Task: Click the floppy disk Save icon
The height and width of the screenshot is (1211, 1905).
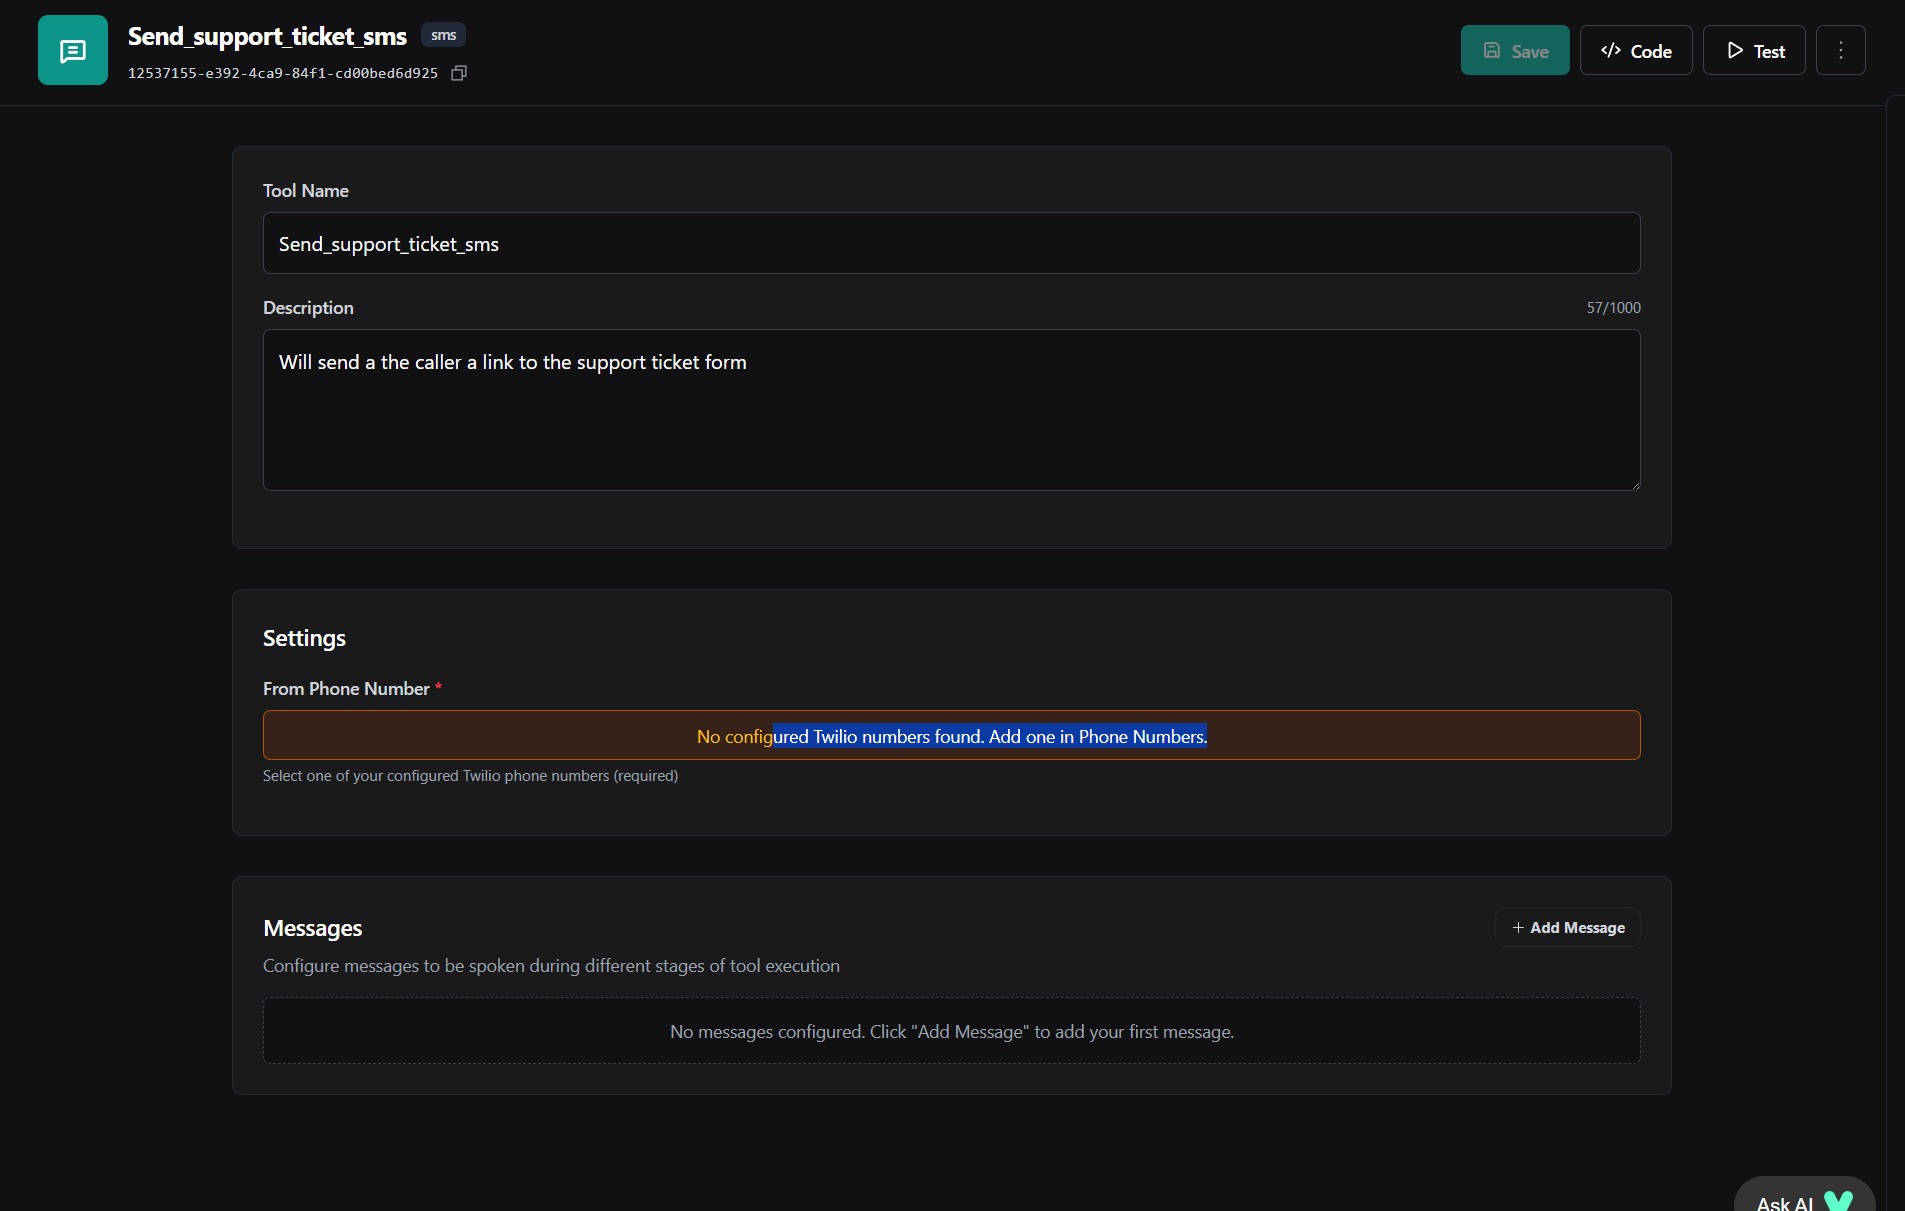Action: click(x=1491, y=50)
